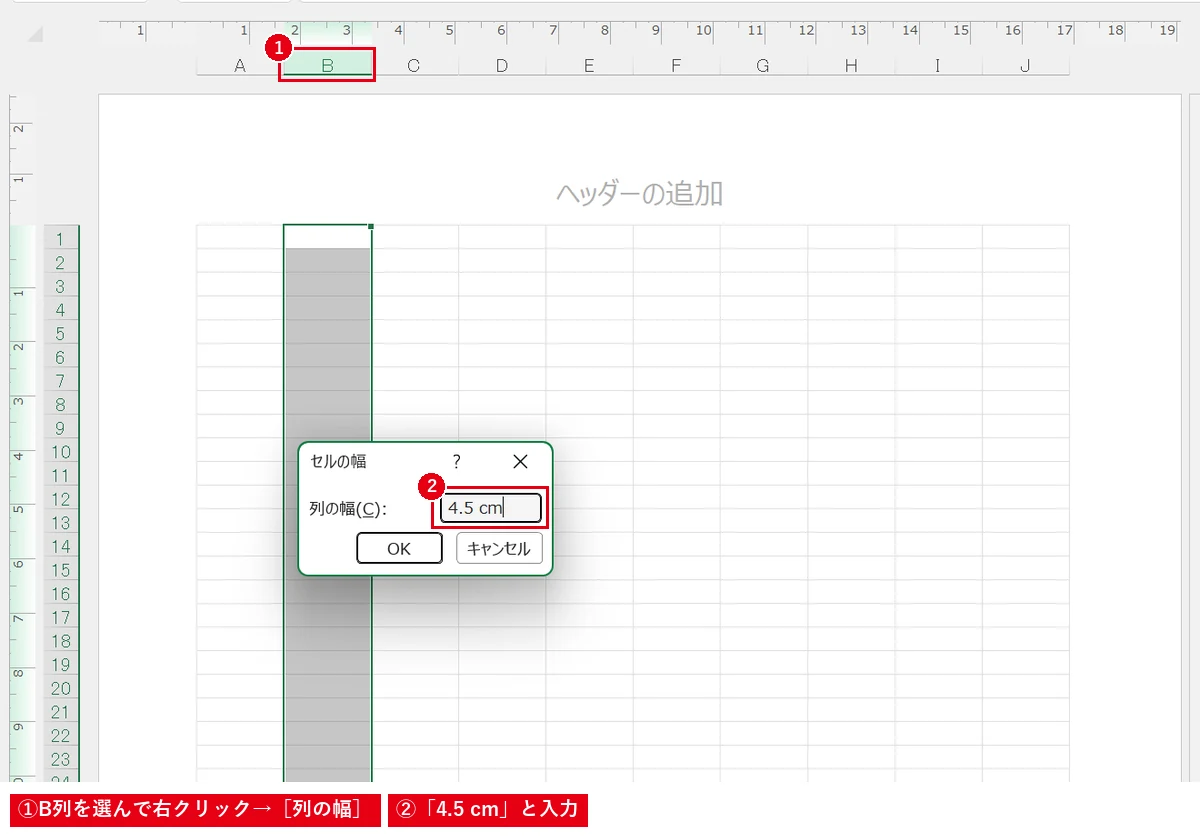Click OK in the セルの幅 dialog
Image resolution: width=1200 pixels, height=838 pixels.
coord(399,548)
